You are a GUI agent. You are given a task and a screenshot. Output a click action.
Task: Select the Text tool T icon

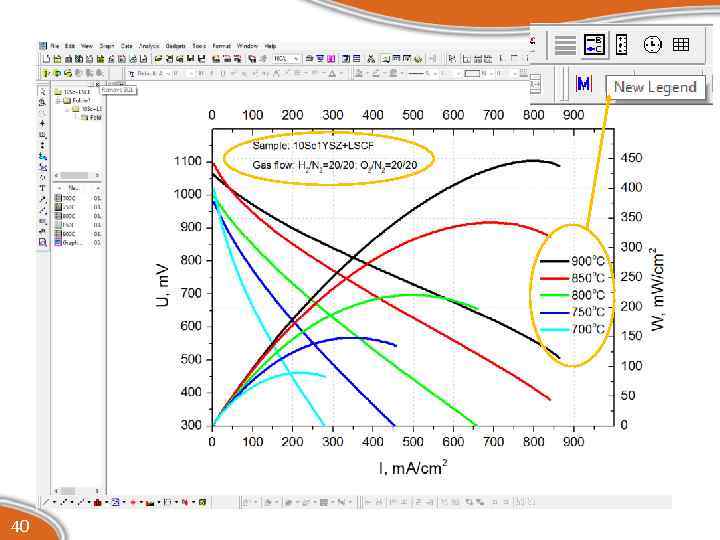pos(42,188)
